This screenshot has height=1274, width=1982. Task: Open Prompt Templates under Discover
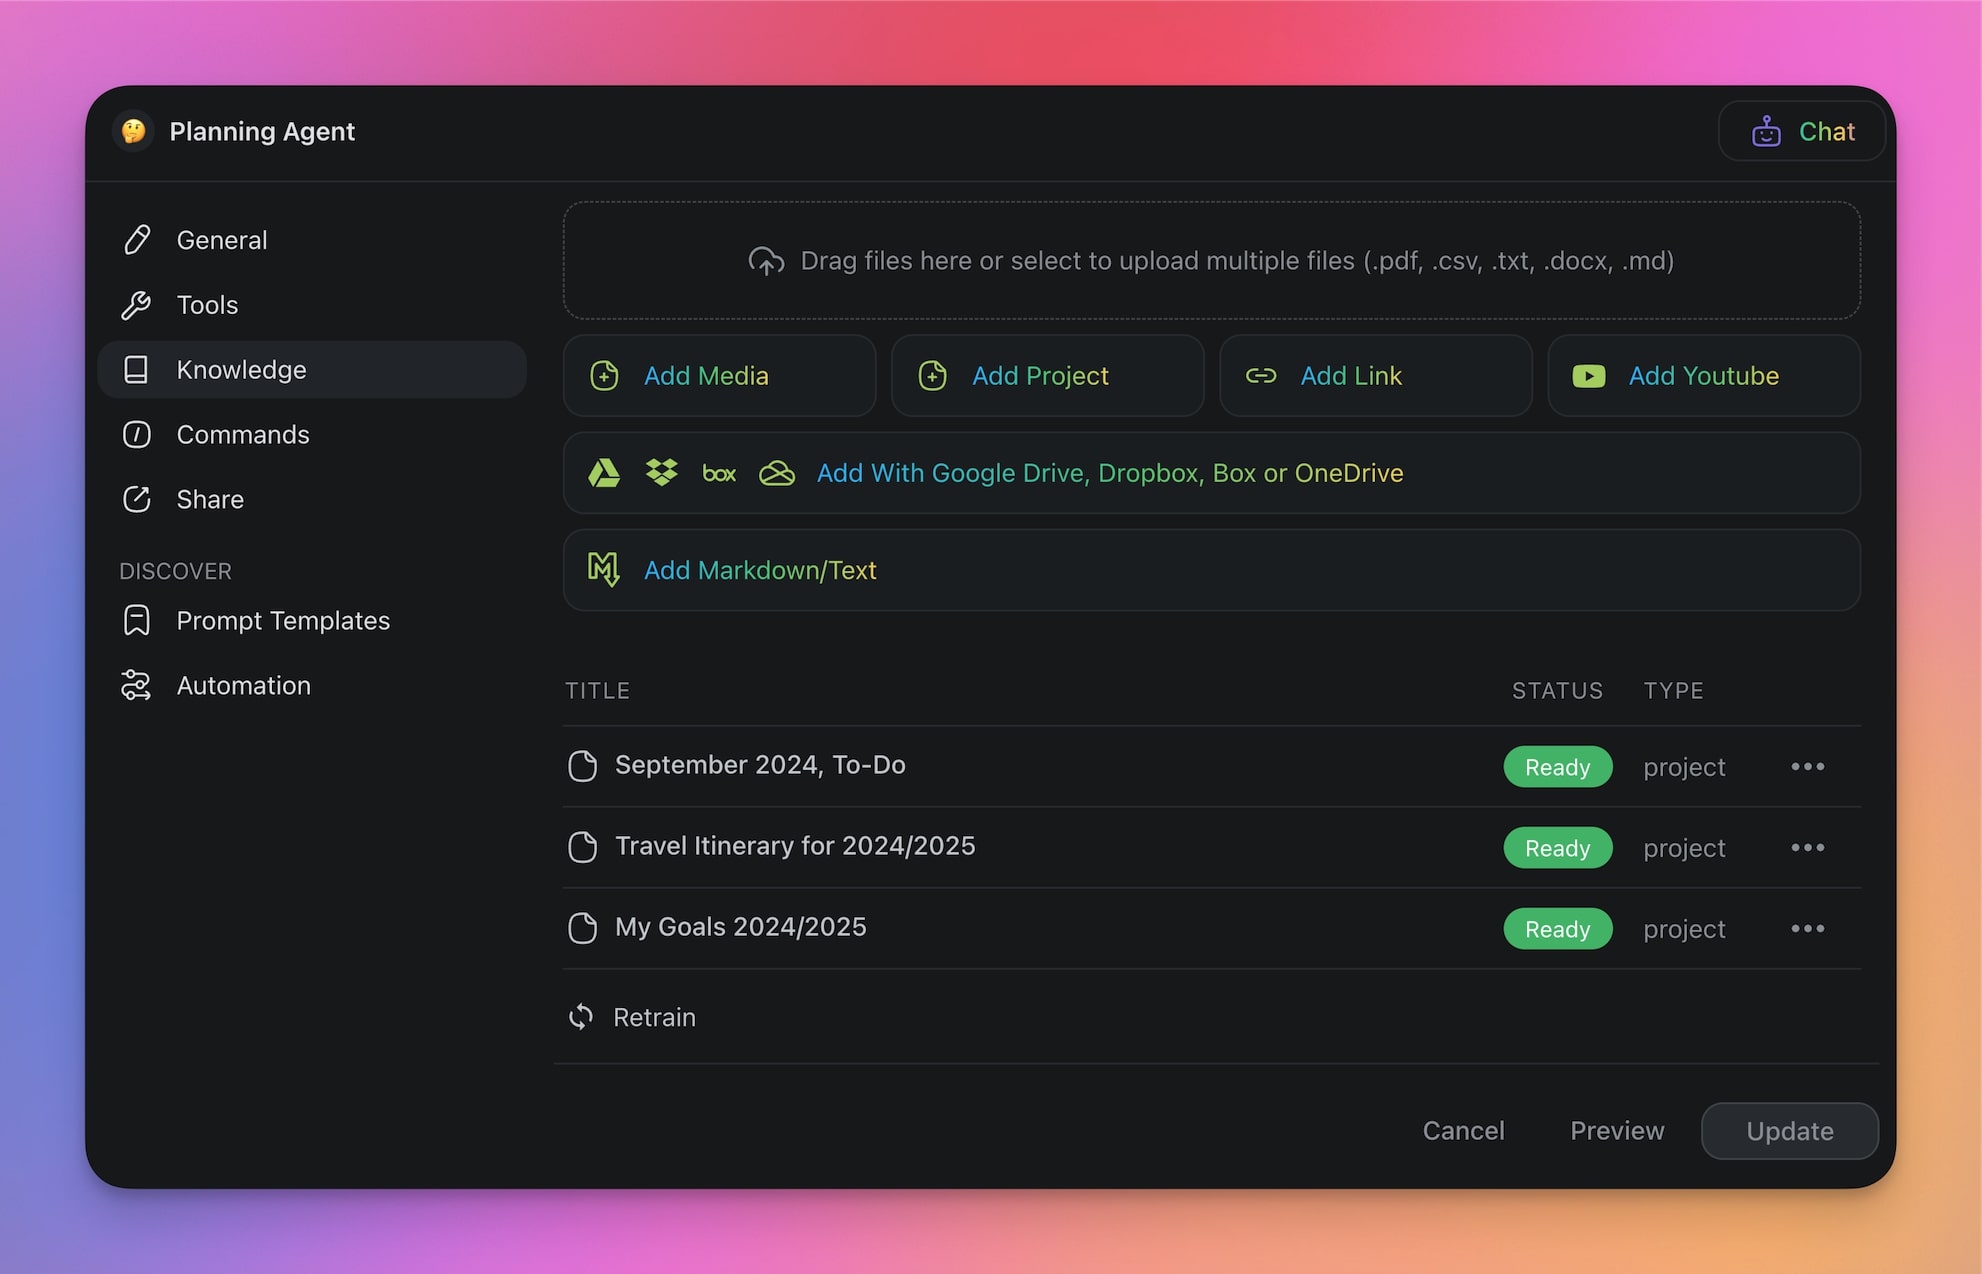tap(283, 620)
